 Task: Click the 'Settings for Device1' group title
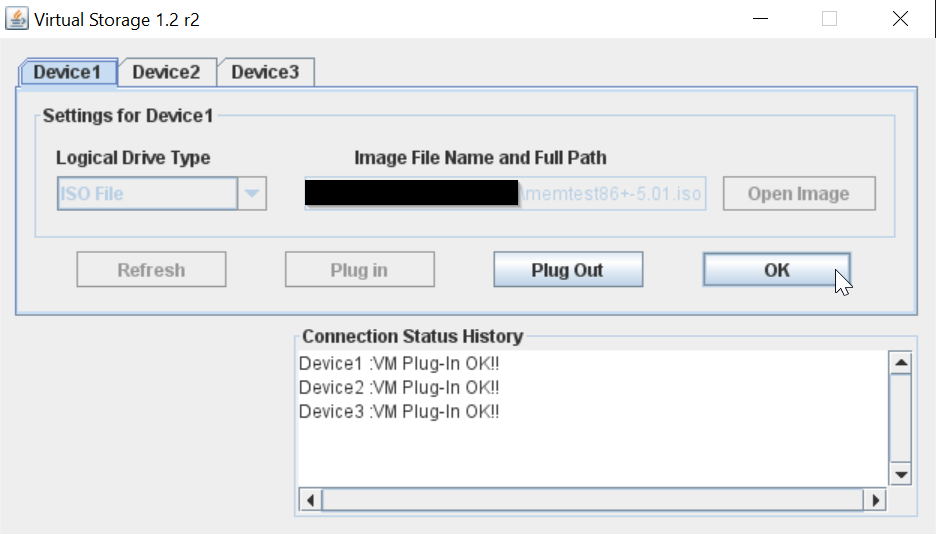128,116
